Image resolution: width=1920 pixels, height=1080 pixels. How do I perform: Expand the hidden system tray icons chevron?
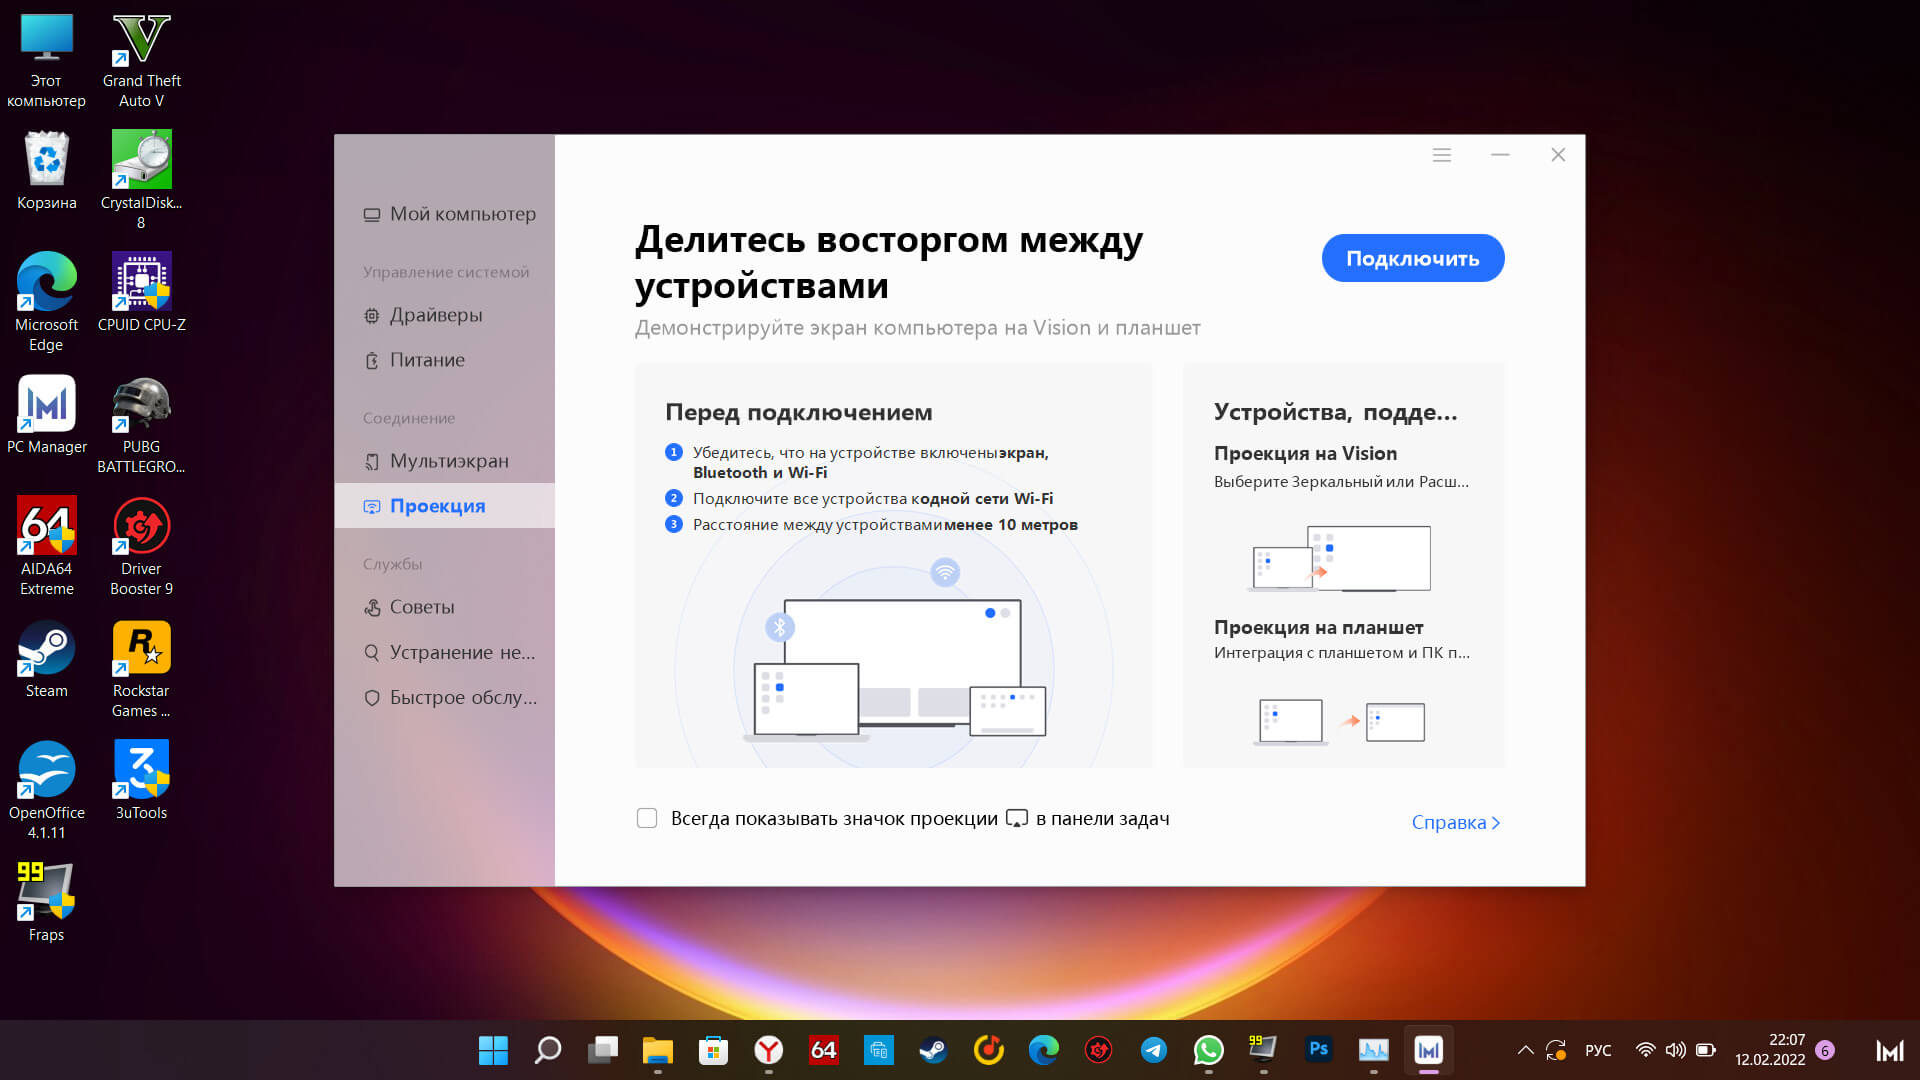(1525, 1050)
